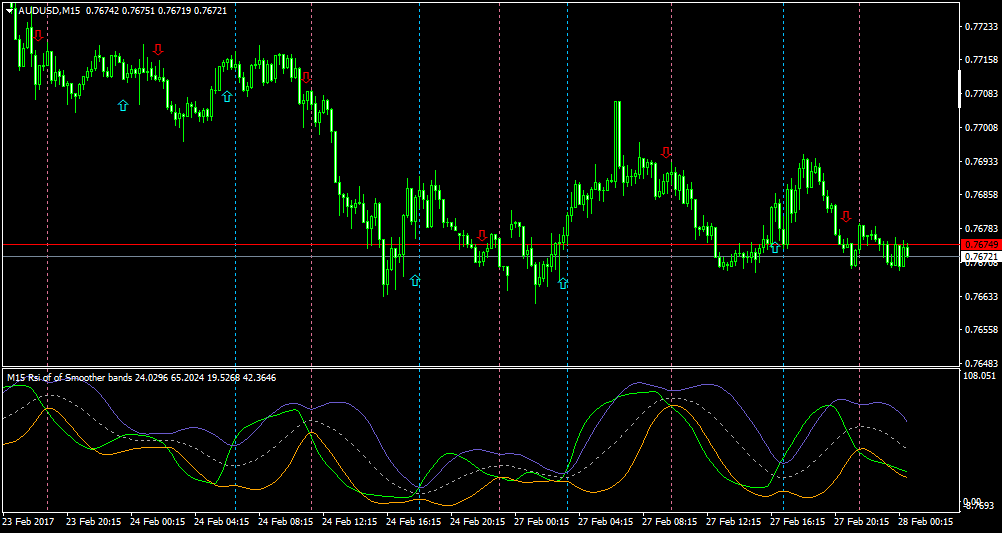Click the last red down arrow near 27 Feb 20:15
Image resolution: width=1002 pixels, height=533 pixels.
tap(846, 217)
